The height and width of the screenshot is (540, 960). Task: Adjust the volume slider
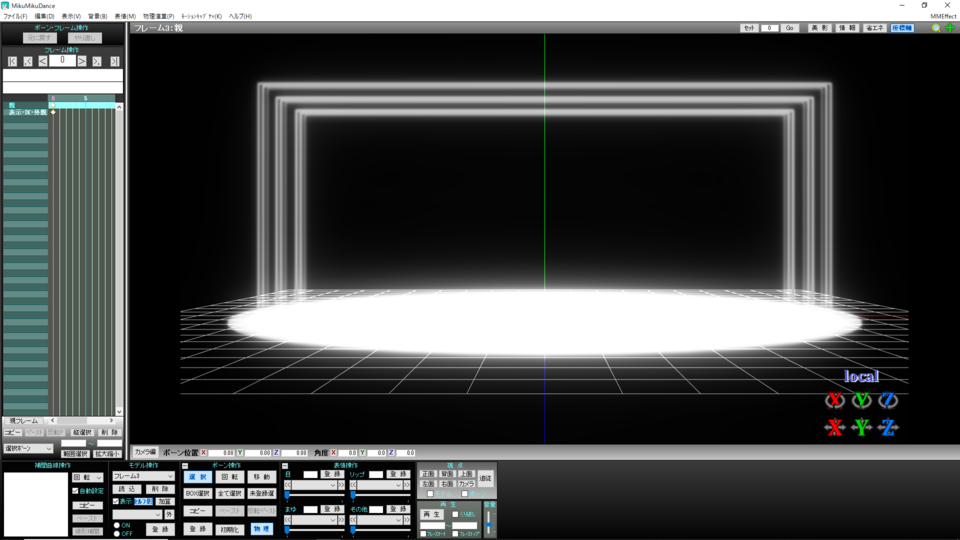click(489, 522)
